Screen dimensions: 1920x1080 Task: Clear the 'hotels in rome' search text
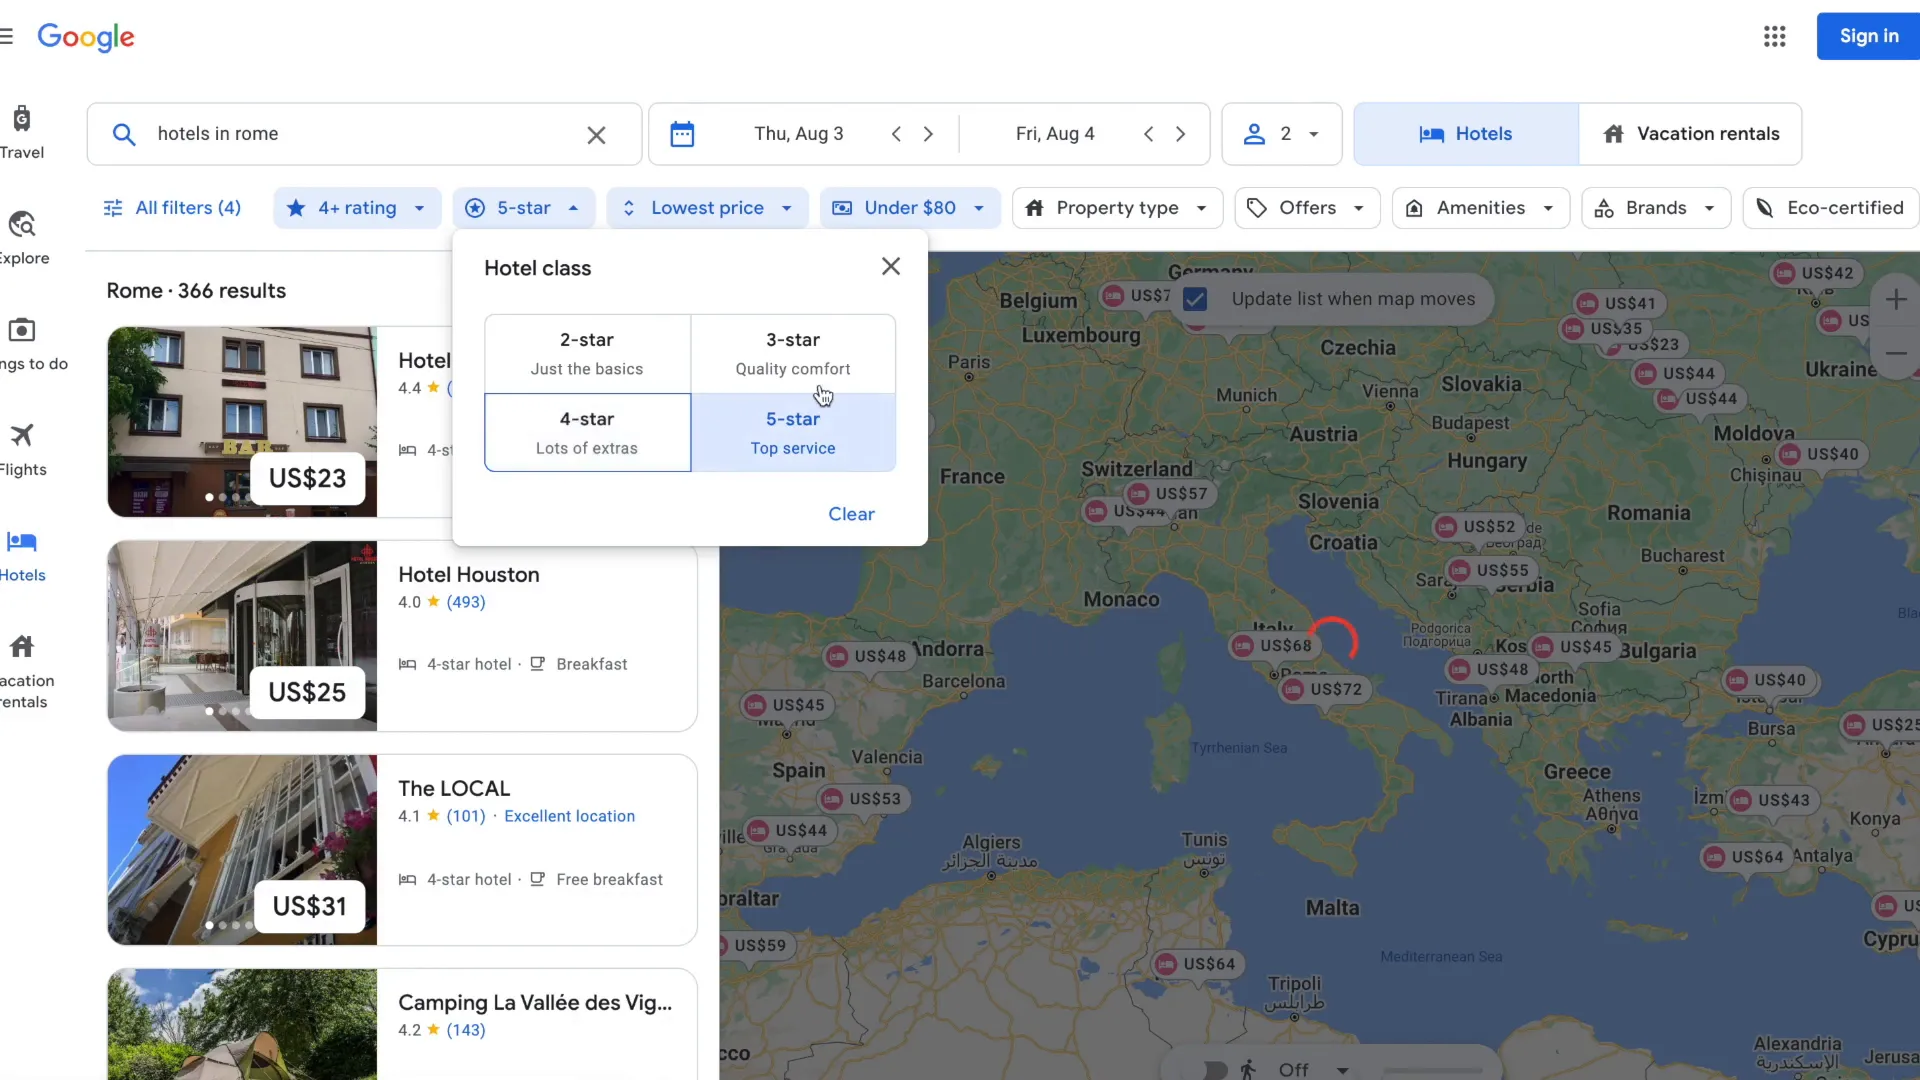(x=596, y=135)
